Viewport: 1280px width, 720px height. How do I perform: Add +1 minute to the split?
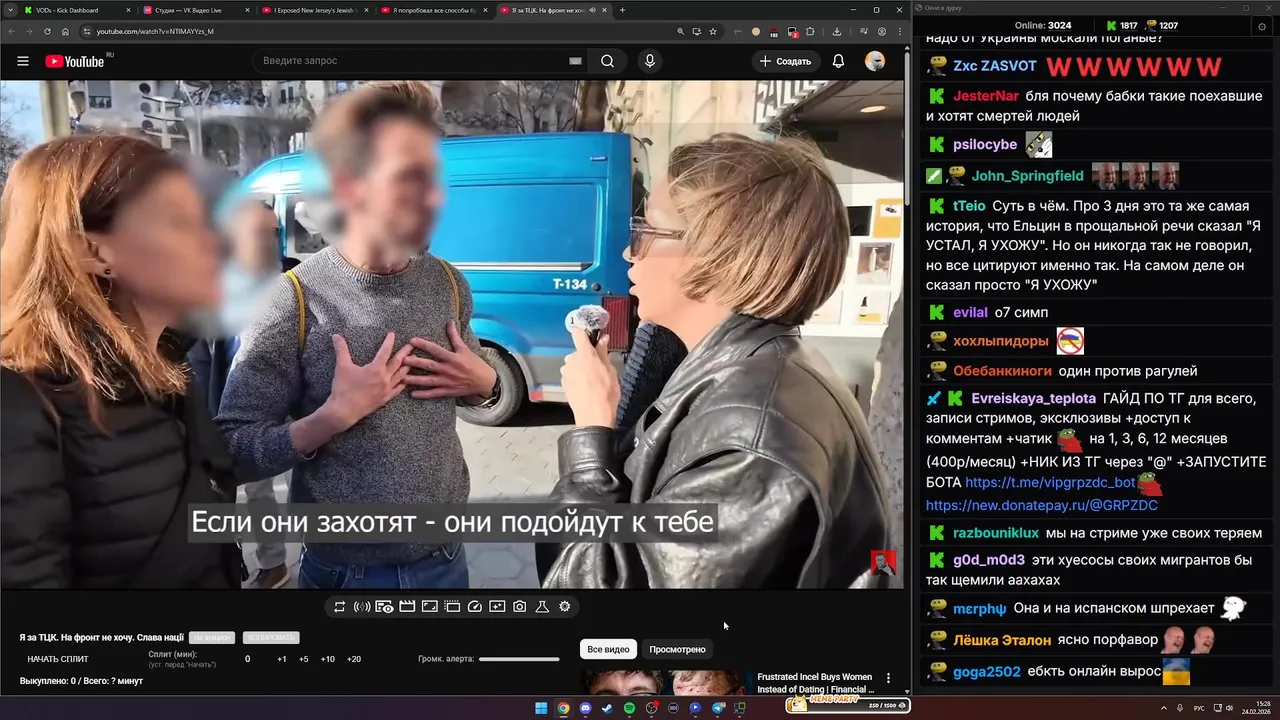(282, 659)
